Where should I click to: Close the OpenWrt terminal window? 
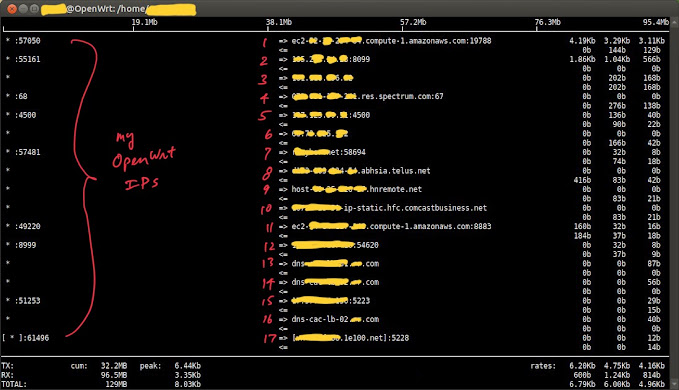[x=12, y=9]
